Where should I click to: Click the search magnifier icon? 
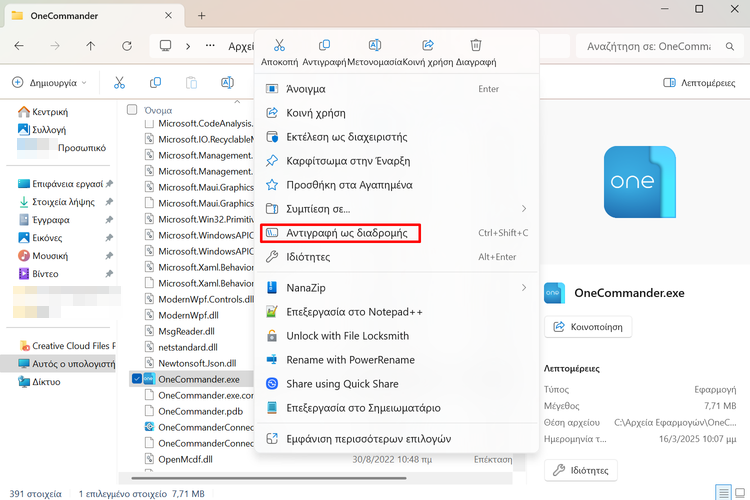(729, 46)
